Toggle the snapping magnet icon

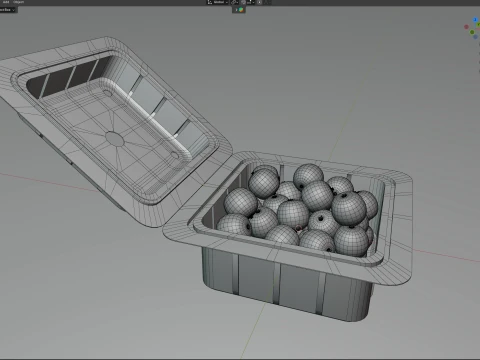[243, 2]
